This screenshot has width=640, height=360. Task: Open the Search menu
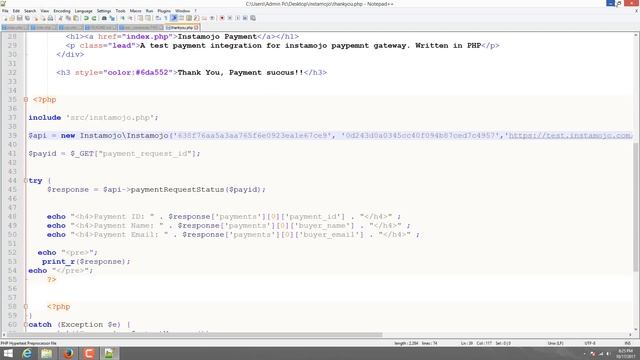tap(30, 11)
